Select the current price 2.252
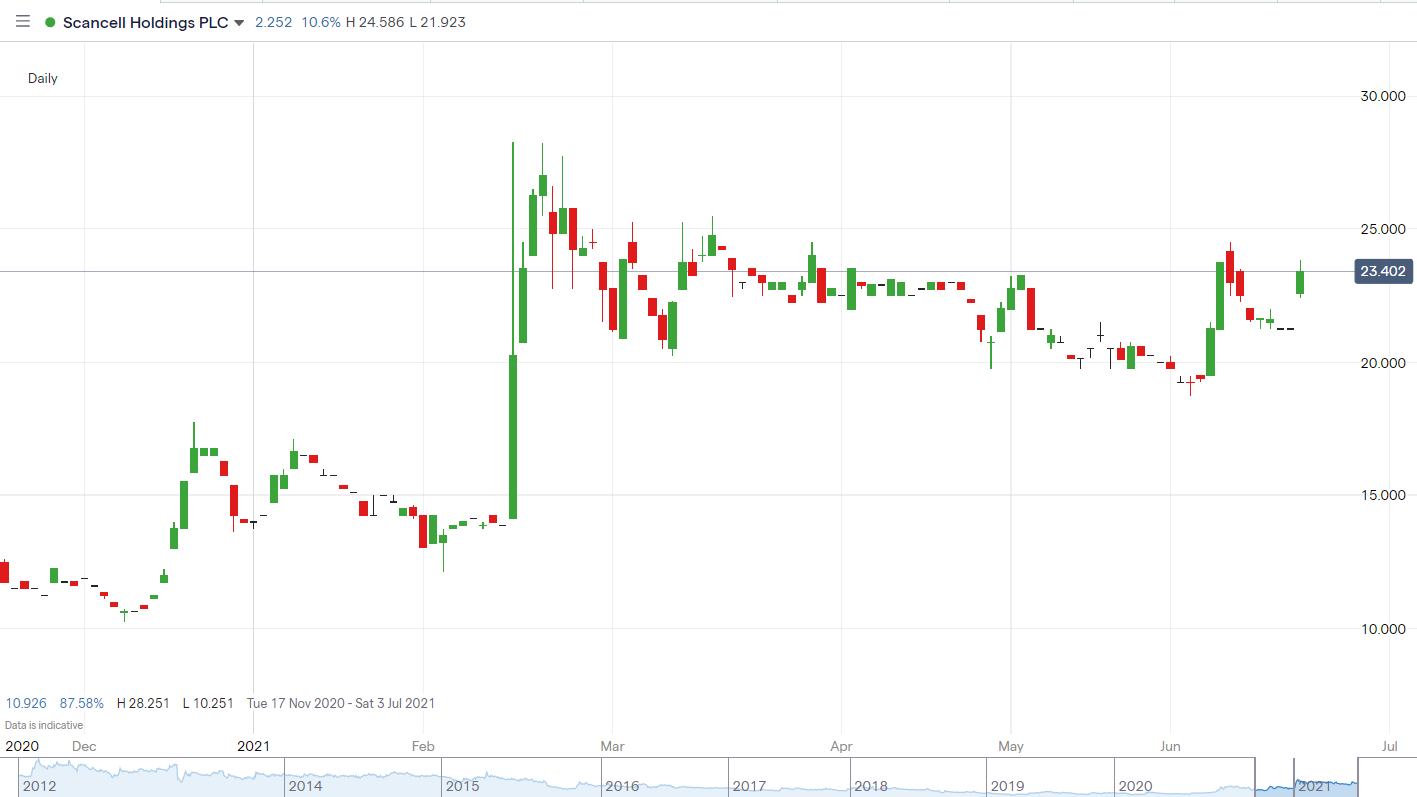1417x797 pixels. click(x=273, y=21)
